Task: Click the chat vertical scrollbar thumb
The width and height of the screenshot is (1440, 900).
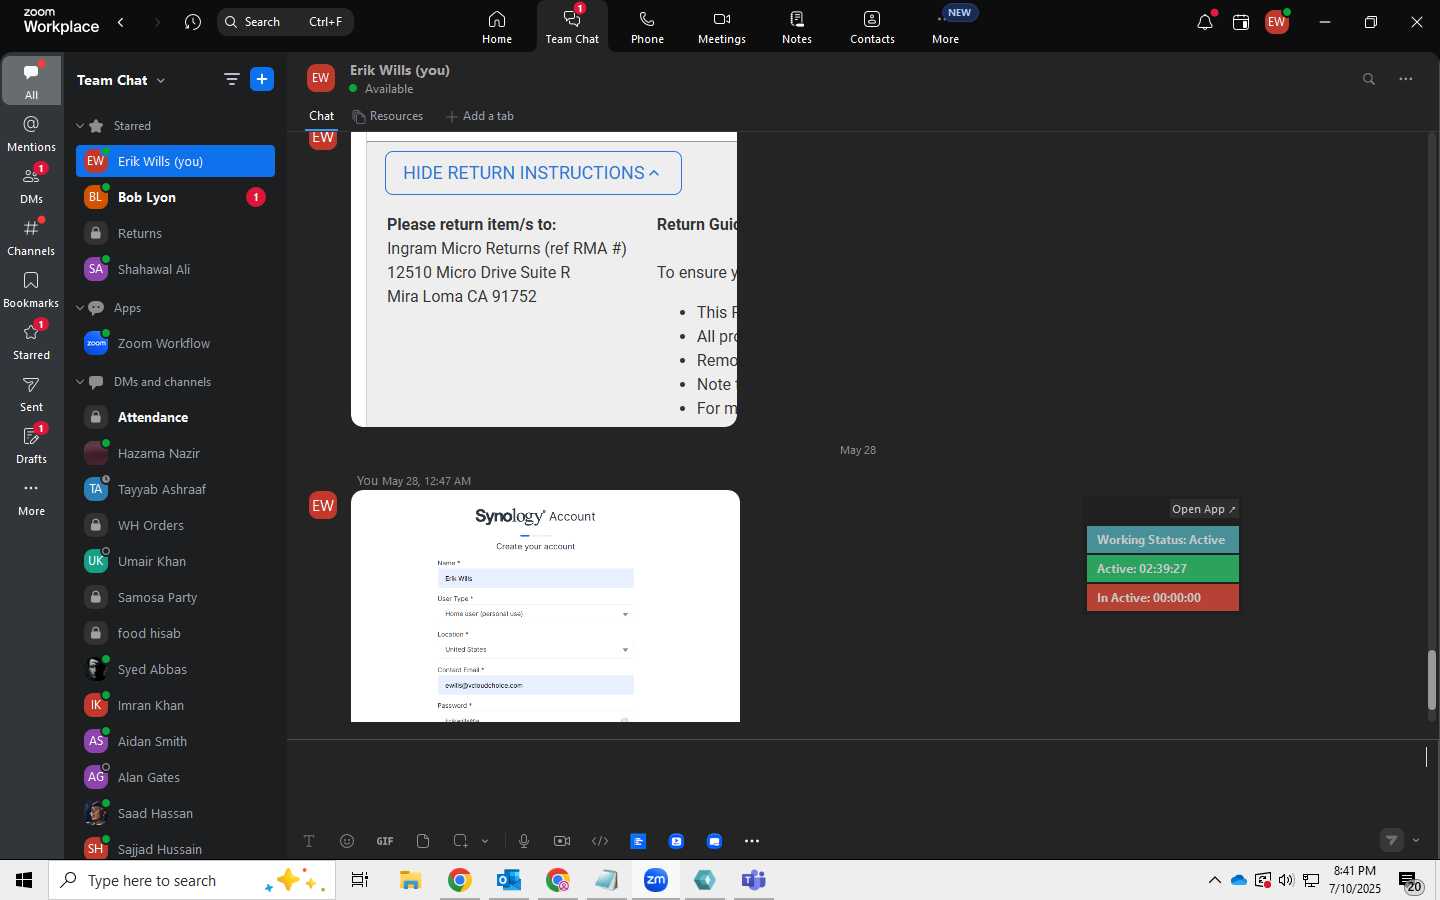Action: (1432, 680)
